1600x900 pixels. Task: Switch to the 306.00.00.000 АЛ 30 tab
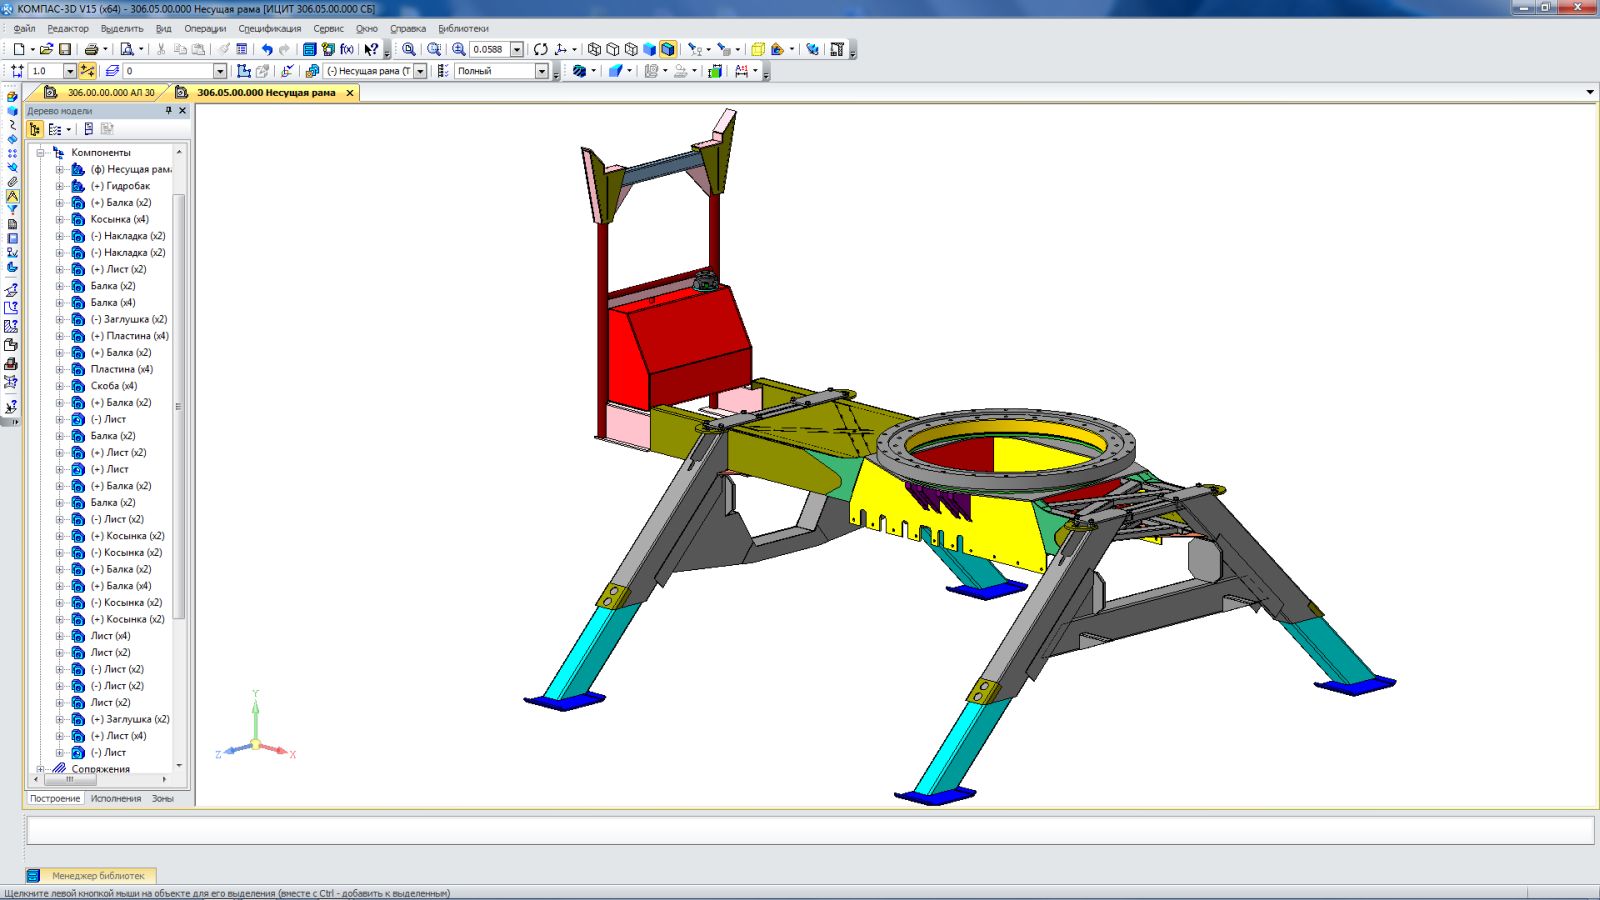click(110, 93)
